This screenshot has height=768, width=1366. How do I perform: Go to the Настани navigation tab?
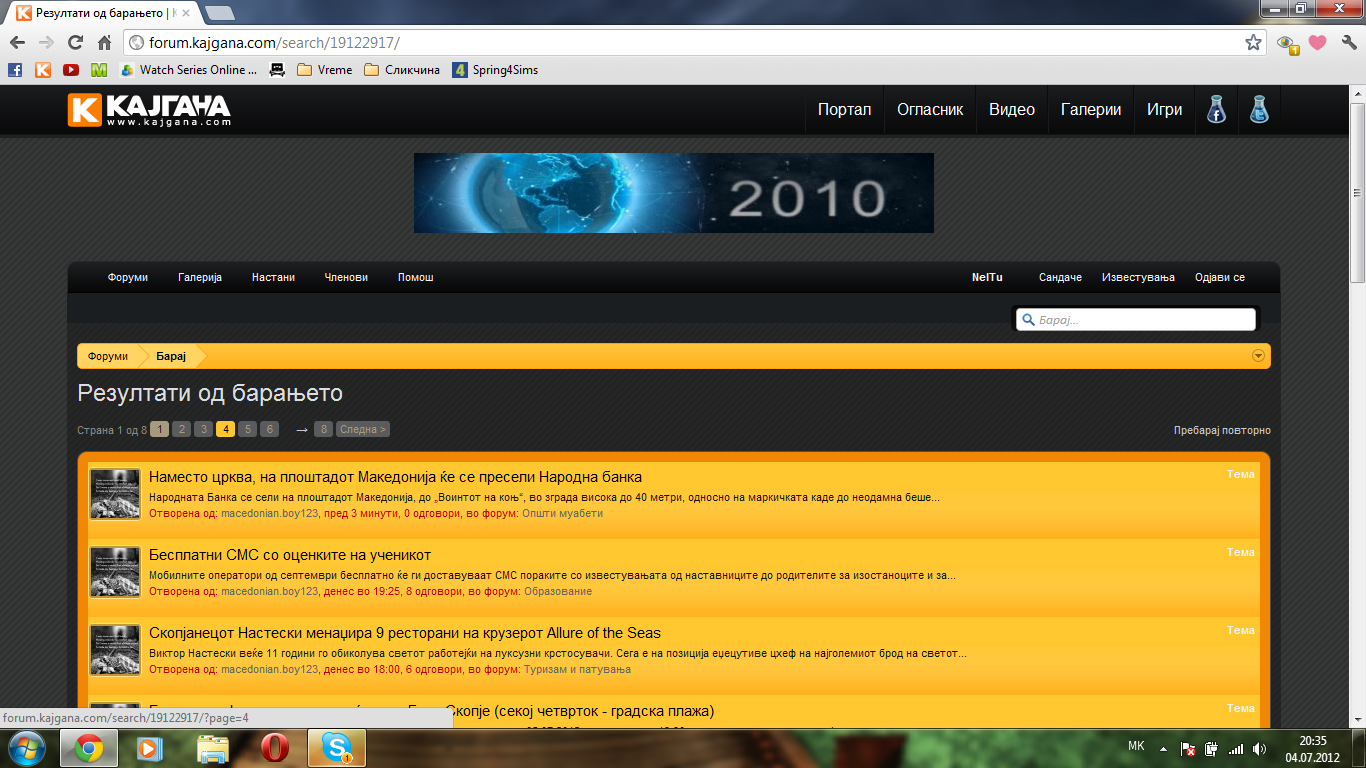coord(273,277)
